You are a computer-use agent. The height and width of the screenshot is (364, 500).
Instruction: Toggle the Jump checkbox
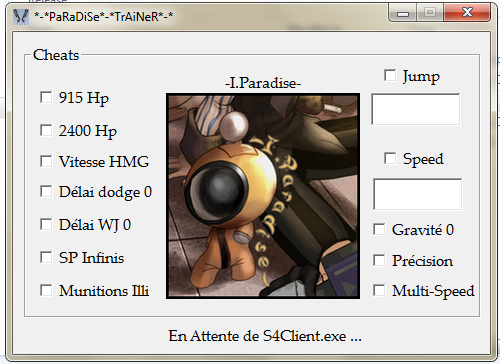[x=390, y=75]
